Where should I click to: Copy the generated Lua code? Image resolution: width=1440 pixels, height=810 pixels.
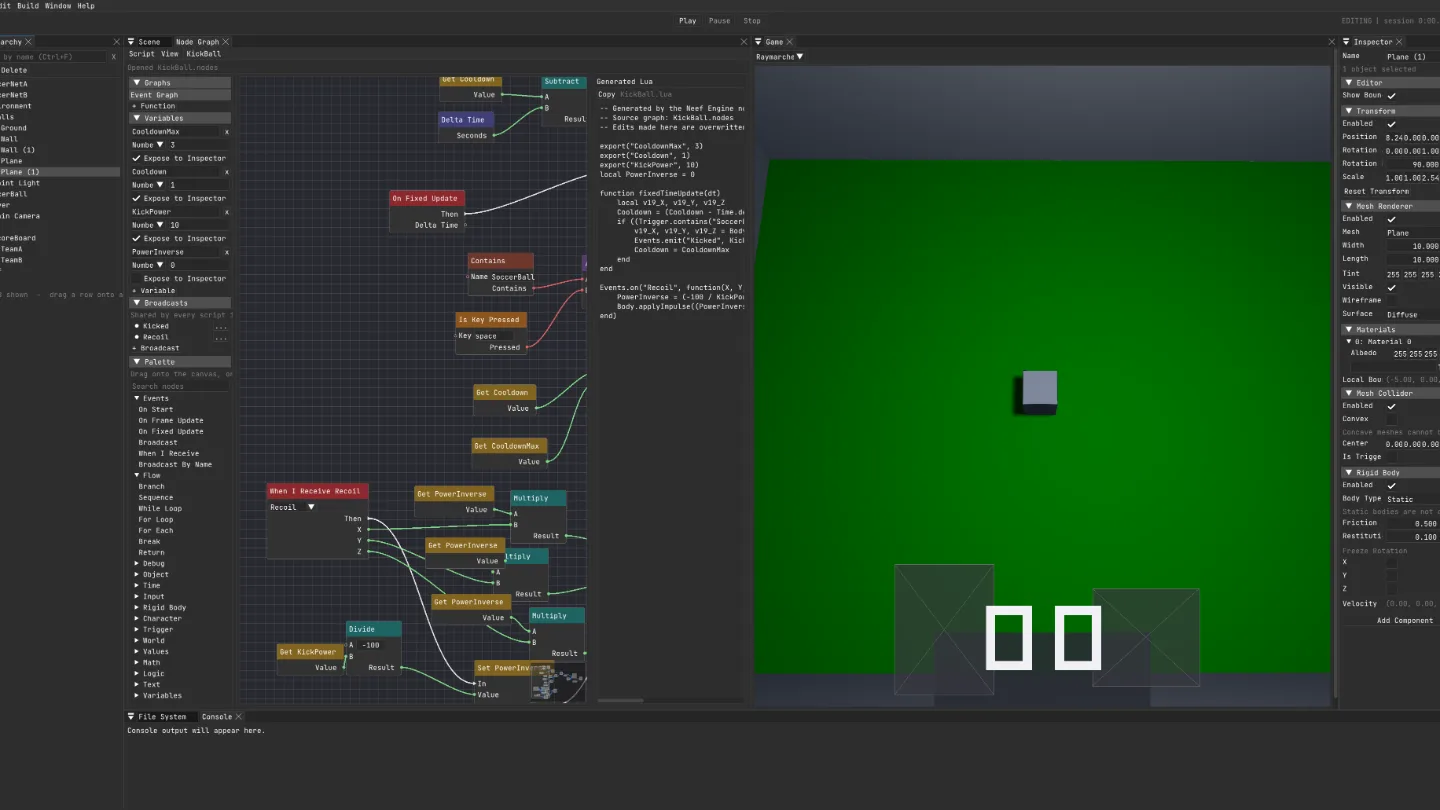click(x=606, y=94)
